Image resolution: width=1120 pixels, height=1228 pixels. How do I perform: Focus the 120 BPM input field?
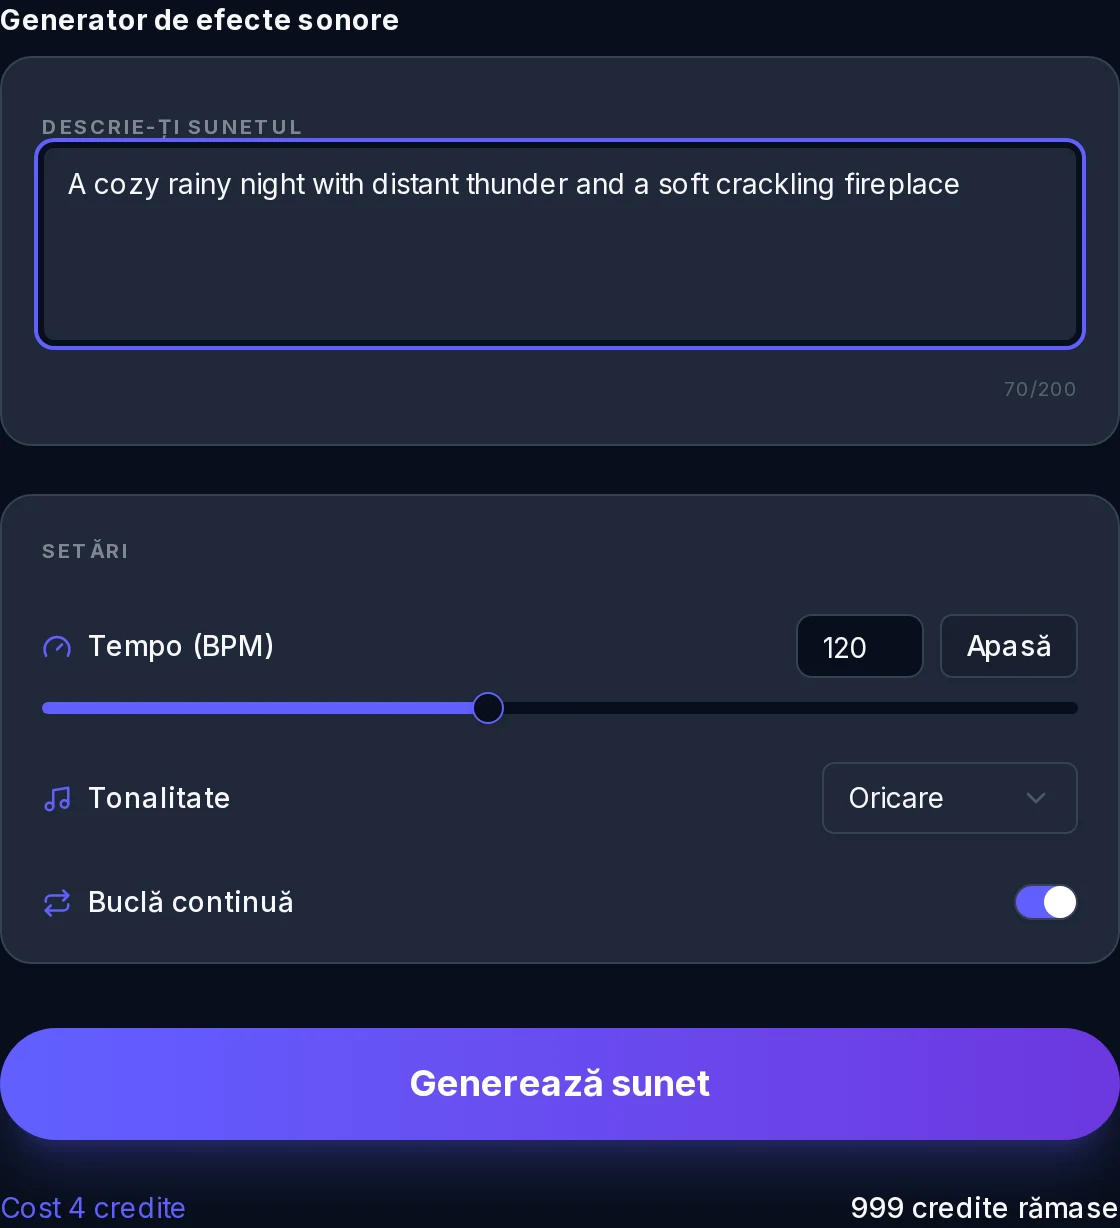(859, 646)
